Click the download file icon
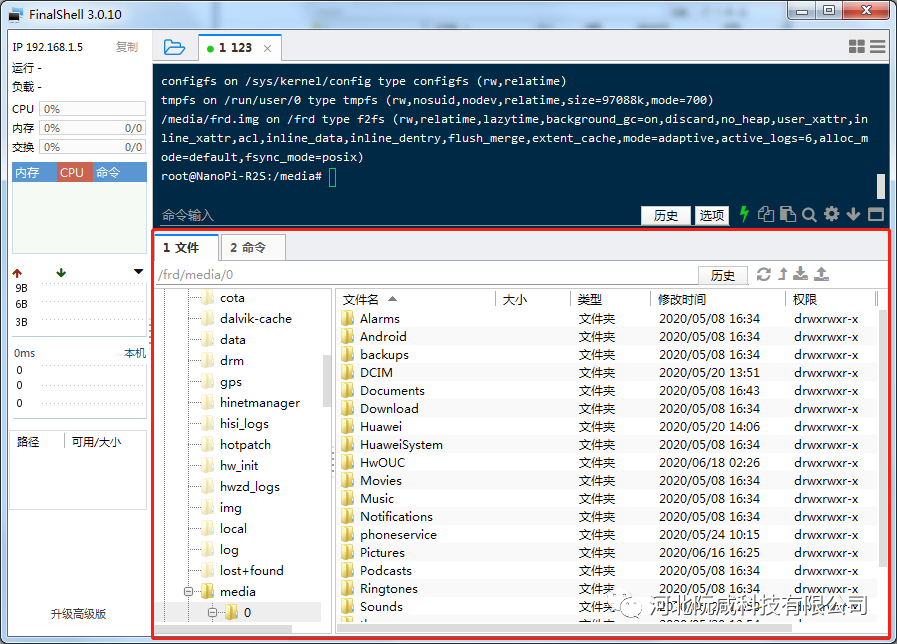Viewport: 897px width, 644px height. (x=800, y=274)
